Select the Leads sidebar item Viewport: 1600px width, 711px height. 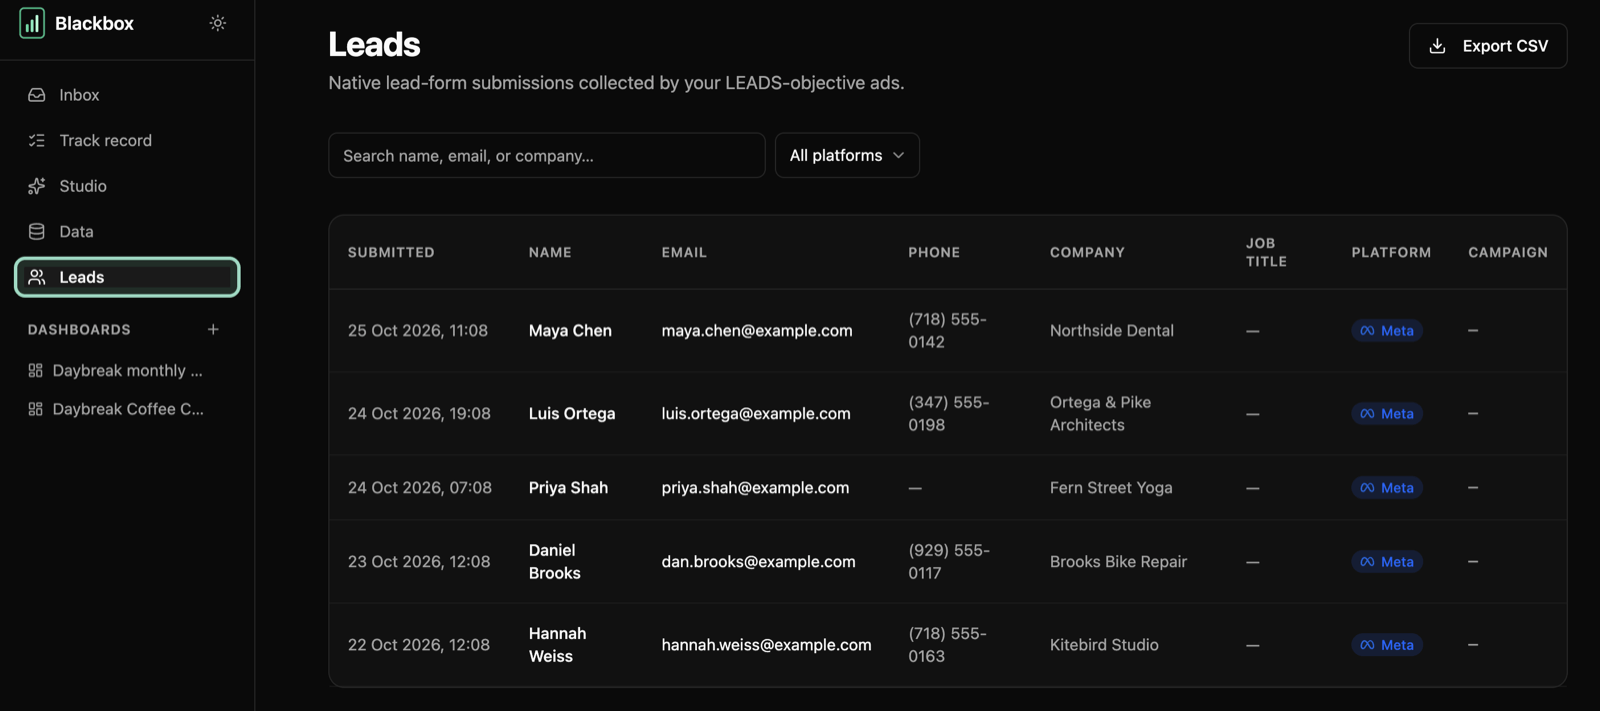[x=127, y=277]
